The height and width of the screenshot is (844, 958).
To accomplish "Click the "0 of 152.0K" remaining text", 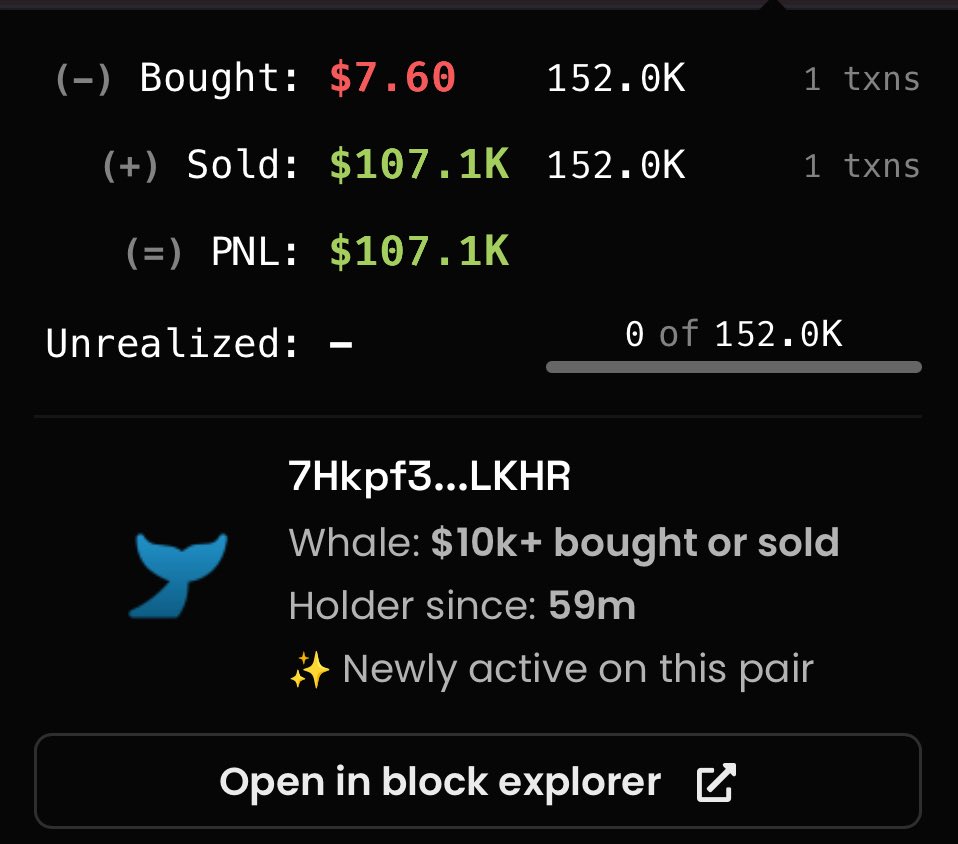I will click(733, 334).
